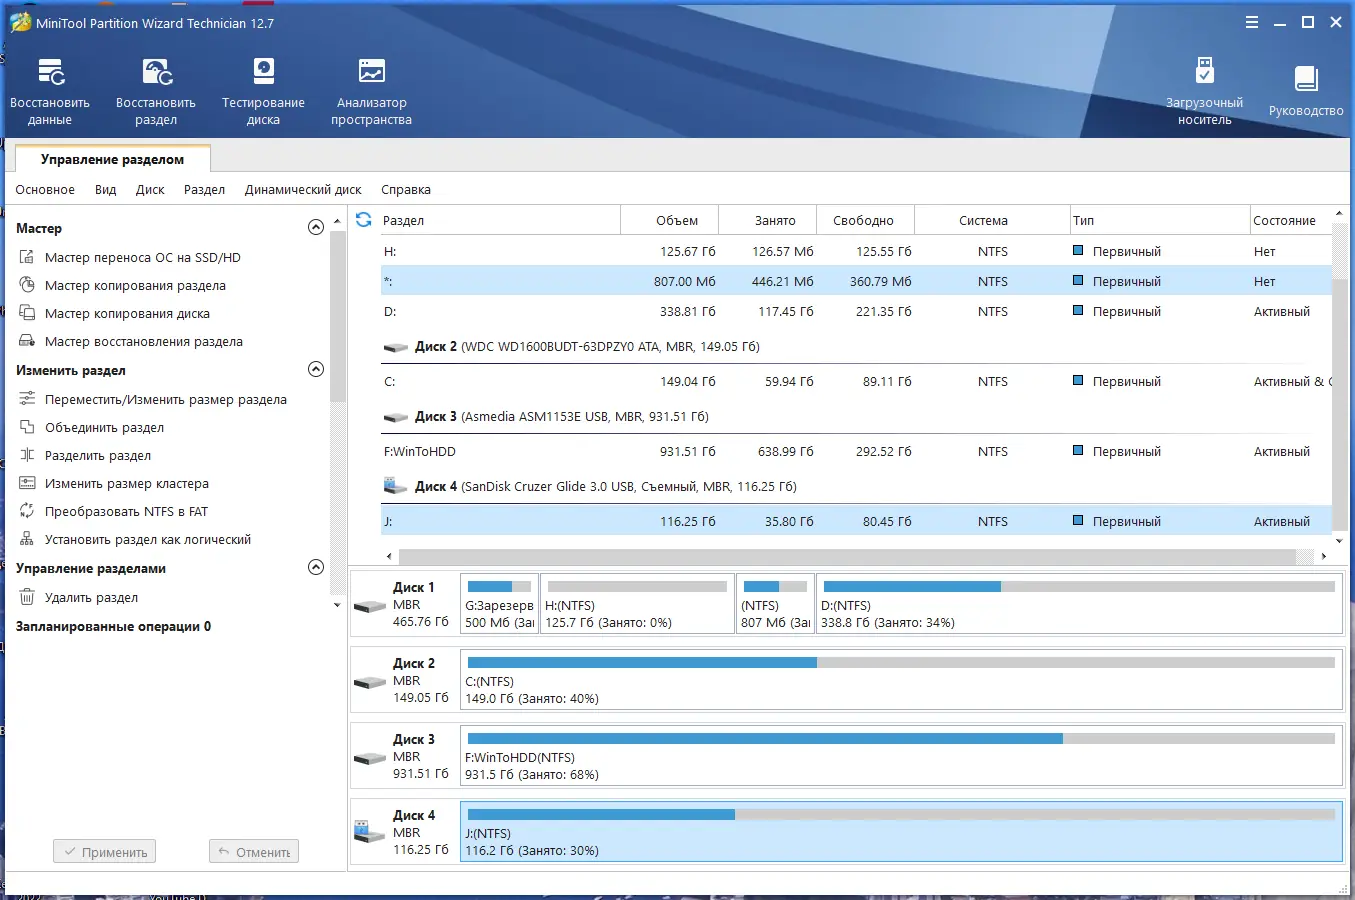The height and width of the screenshot is (900, 1355).
Task: Collapse the Изменить раздел section
Action: click(315, 369)
